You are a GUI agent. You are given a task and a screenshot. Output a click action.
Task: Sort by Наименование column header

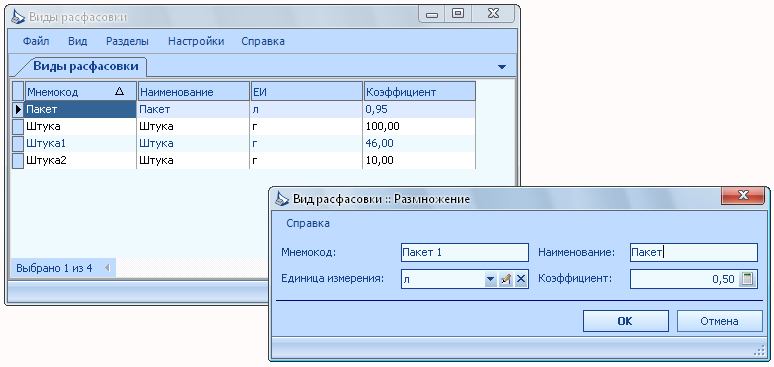(x=194, y=92)
